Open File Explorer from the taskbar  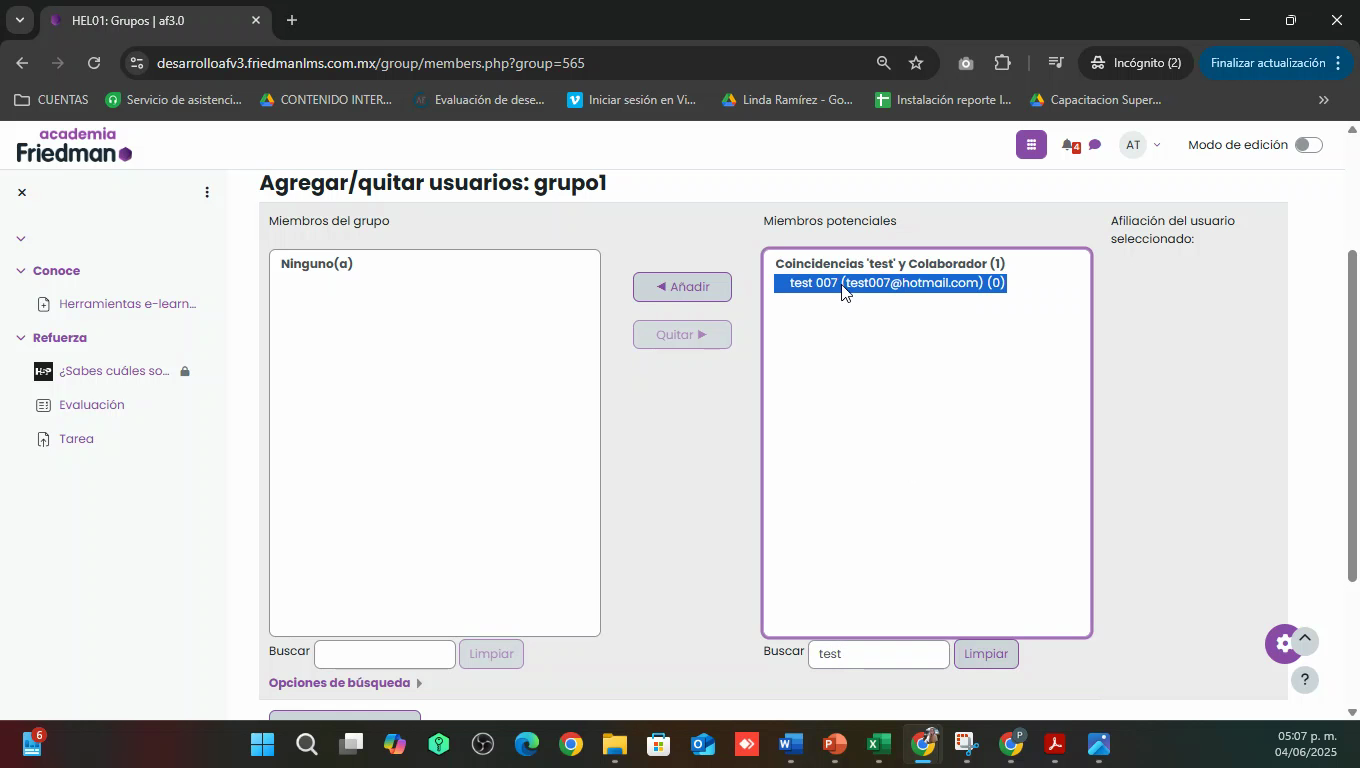pyautogui.click(x=614, y=745)
